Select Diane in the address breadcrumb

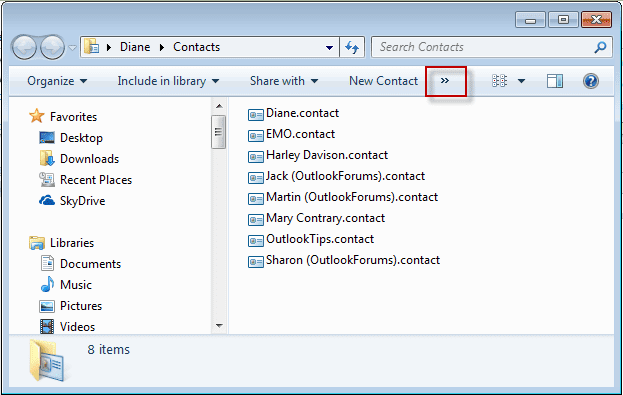[x=135, y=47]
